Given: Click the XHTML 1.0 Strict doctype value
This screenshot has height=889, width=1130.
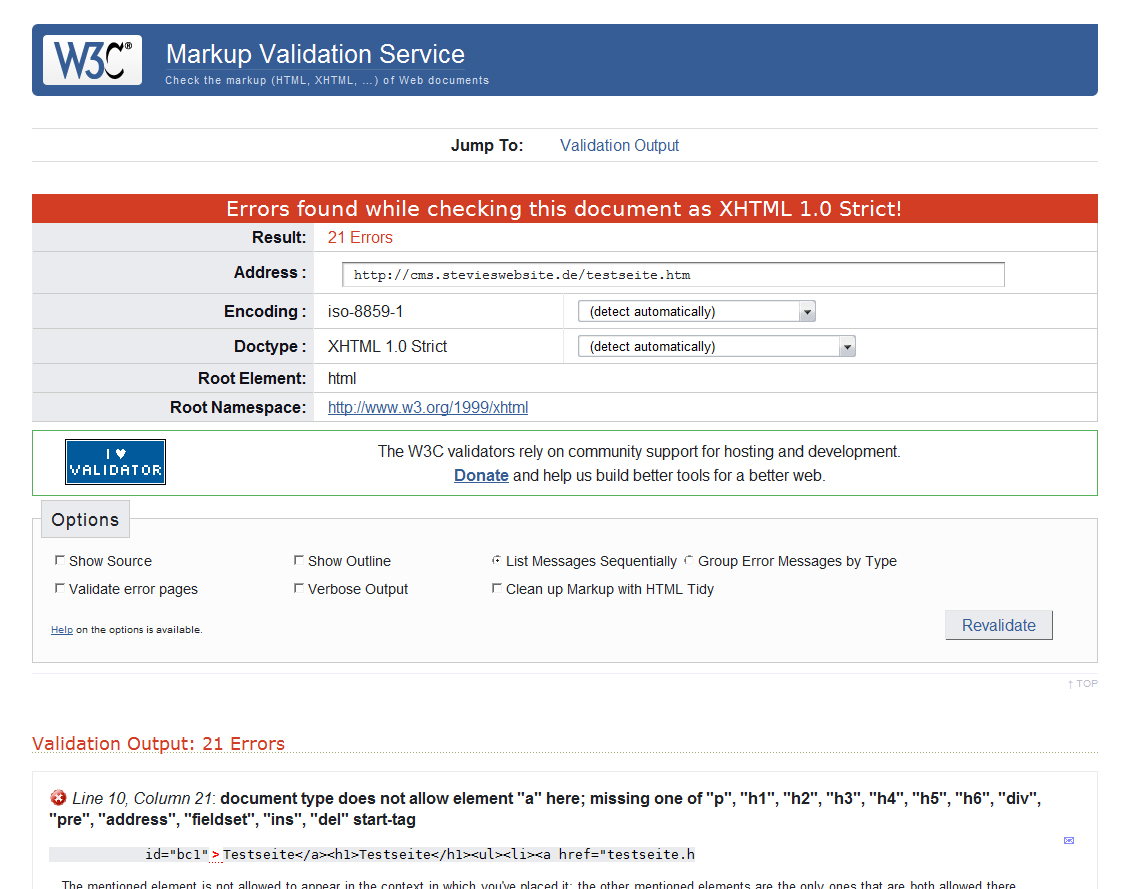Looking at the screenshot, I should tap(388, 347).
